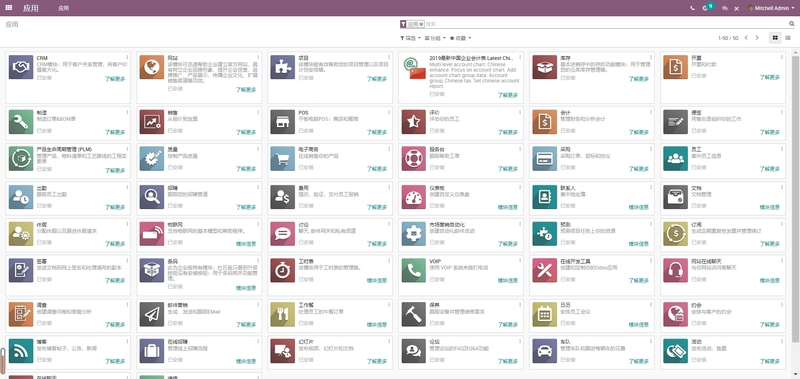Screen dimensions: 800x379
Task: Click the 1-50 / 50 pager counter
Action: click(x=728, y=38)
